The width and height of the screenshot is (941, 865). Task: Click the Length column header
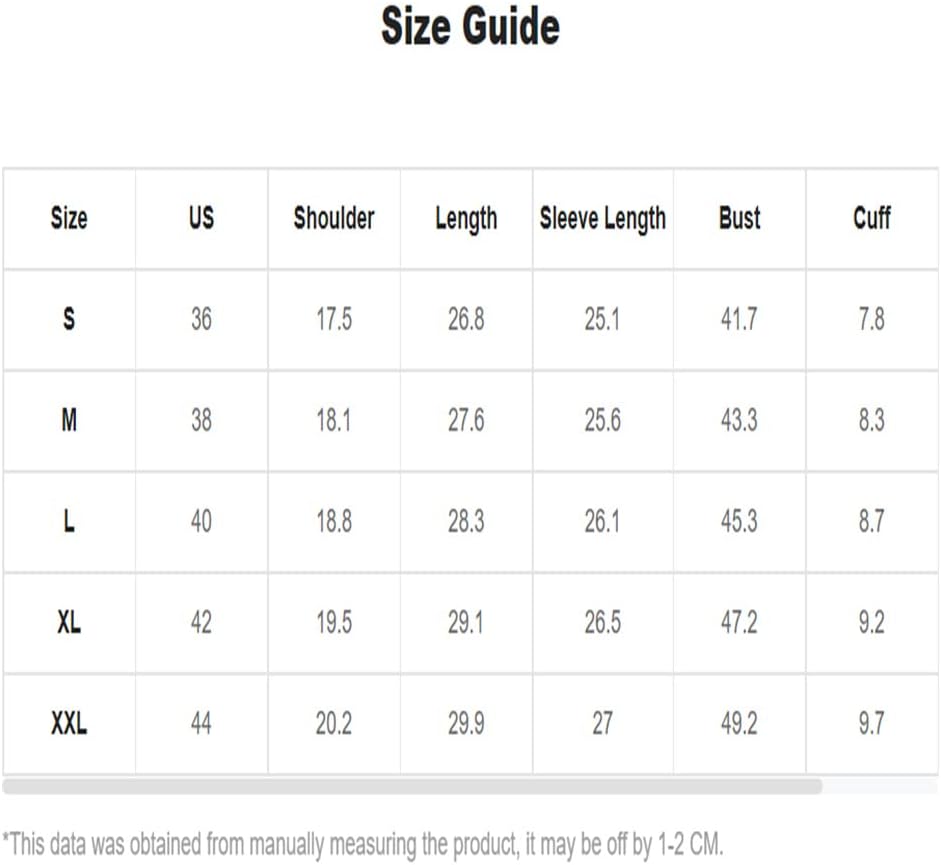[x=466, y=218]
